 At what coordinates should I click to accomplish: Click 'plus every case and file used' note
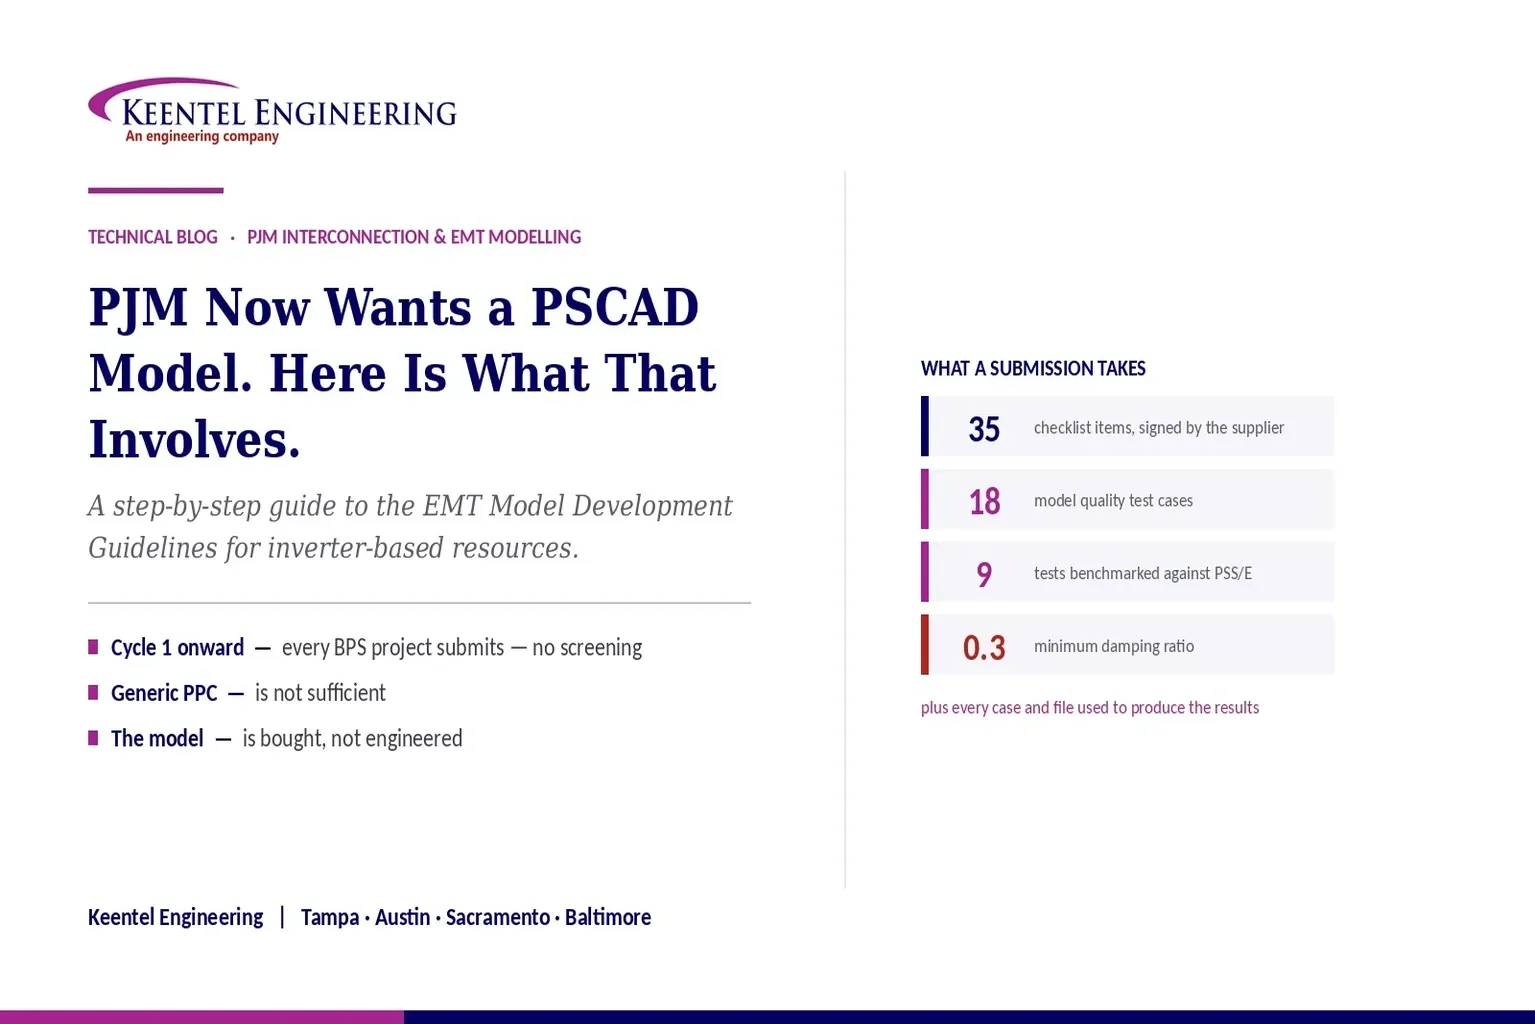(1090, 707)
